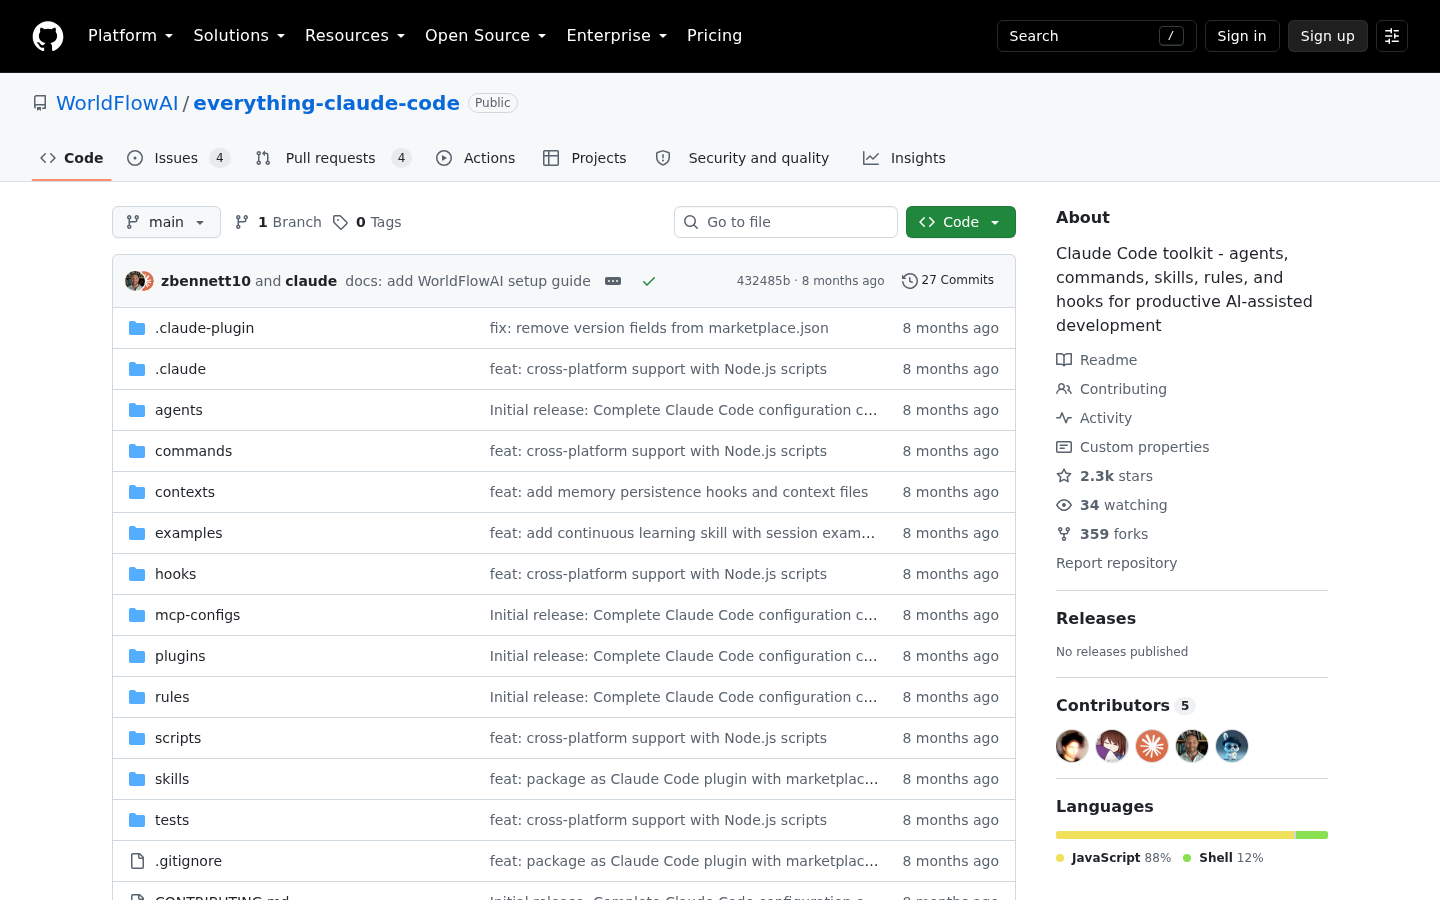This screenshot has height=900, width=1440.
Task: Click the expand commit message ellipsis icon
Action: pyautogui.click(x=613, y=281)
